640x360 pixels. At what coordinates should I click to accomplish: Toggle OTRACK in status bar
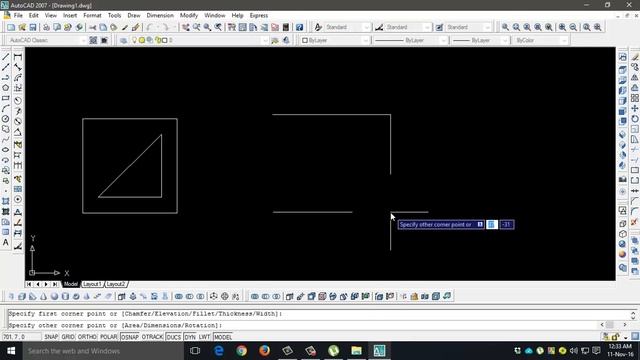tap(152, 337)
